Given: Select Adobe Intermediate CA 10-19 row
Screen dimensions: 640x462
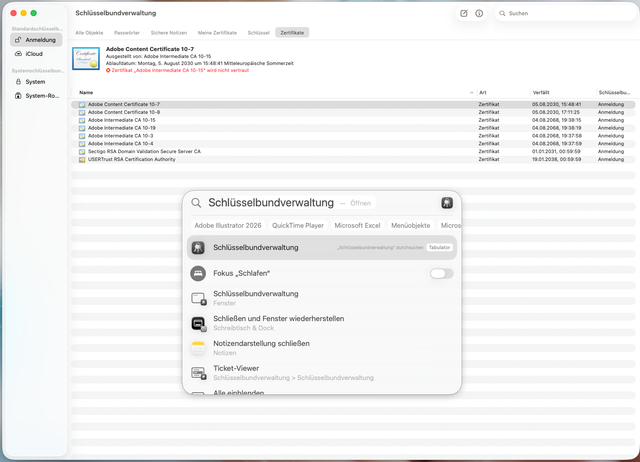Looking at the screenshot, I should point(353,128).
